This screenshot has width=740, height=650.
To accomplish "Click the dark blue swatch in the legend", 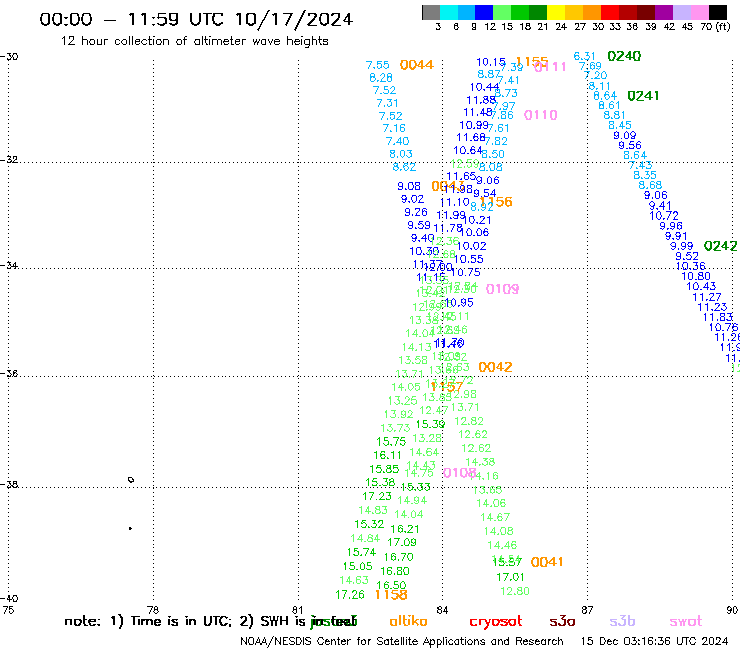I will (484, 12).
